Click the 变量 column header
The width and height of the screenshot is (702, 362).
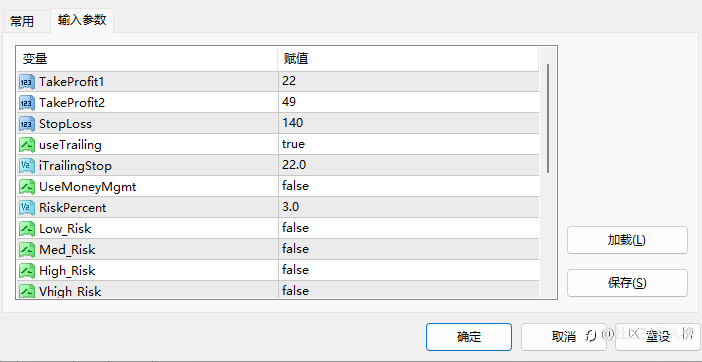pyautogui.click(x=147, y=59)
